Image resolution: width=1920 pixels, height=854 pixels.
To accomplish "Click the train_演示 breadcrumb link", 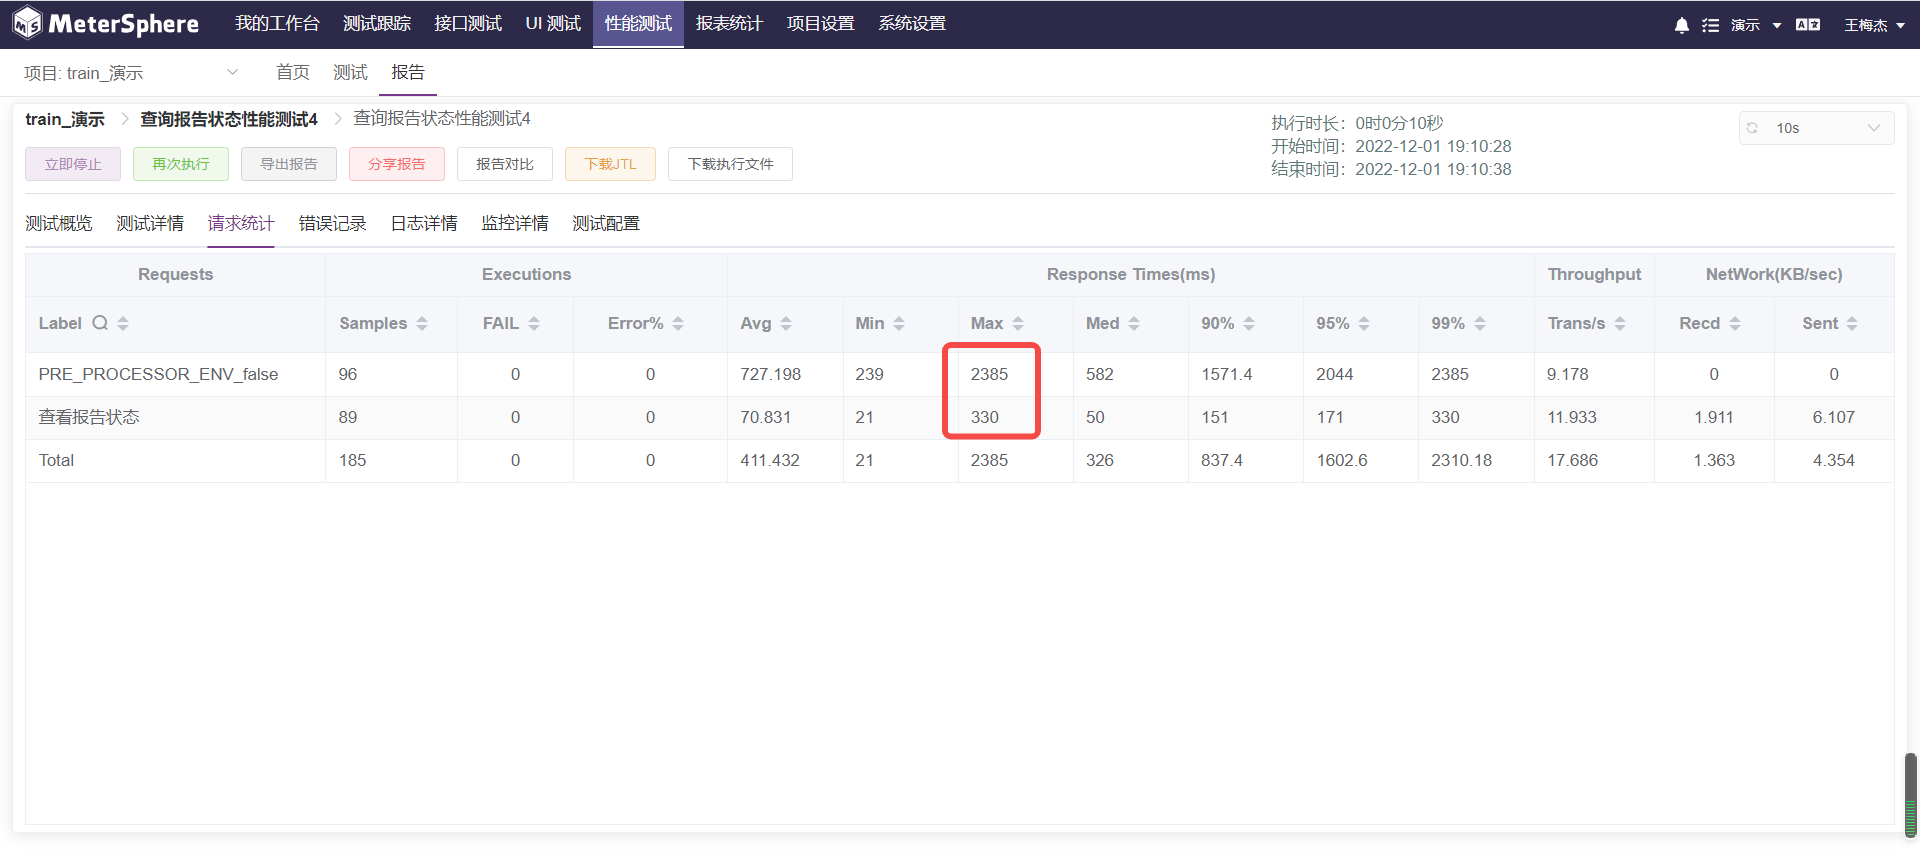I will click(65, 119).
